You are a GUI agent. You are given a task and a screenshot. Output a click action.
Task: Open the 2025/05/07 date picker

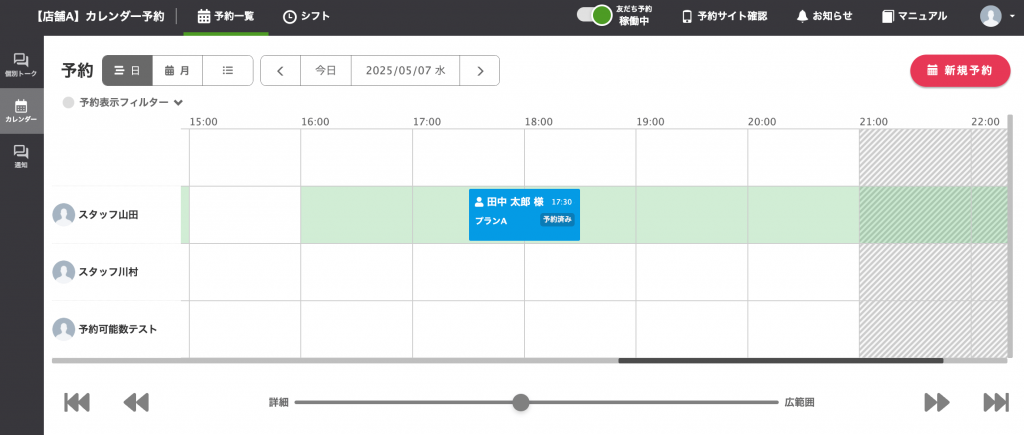405,71
